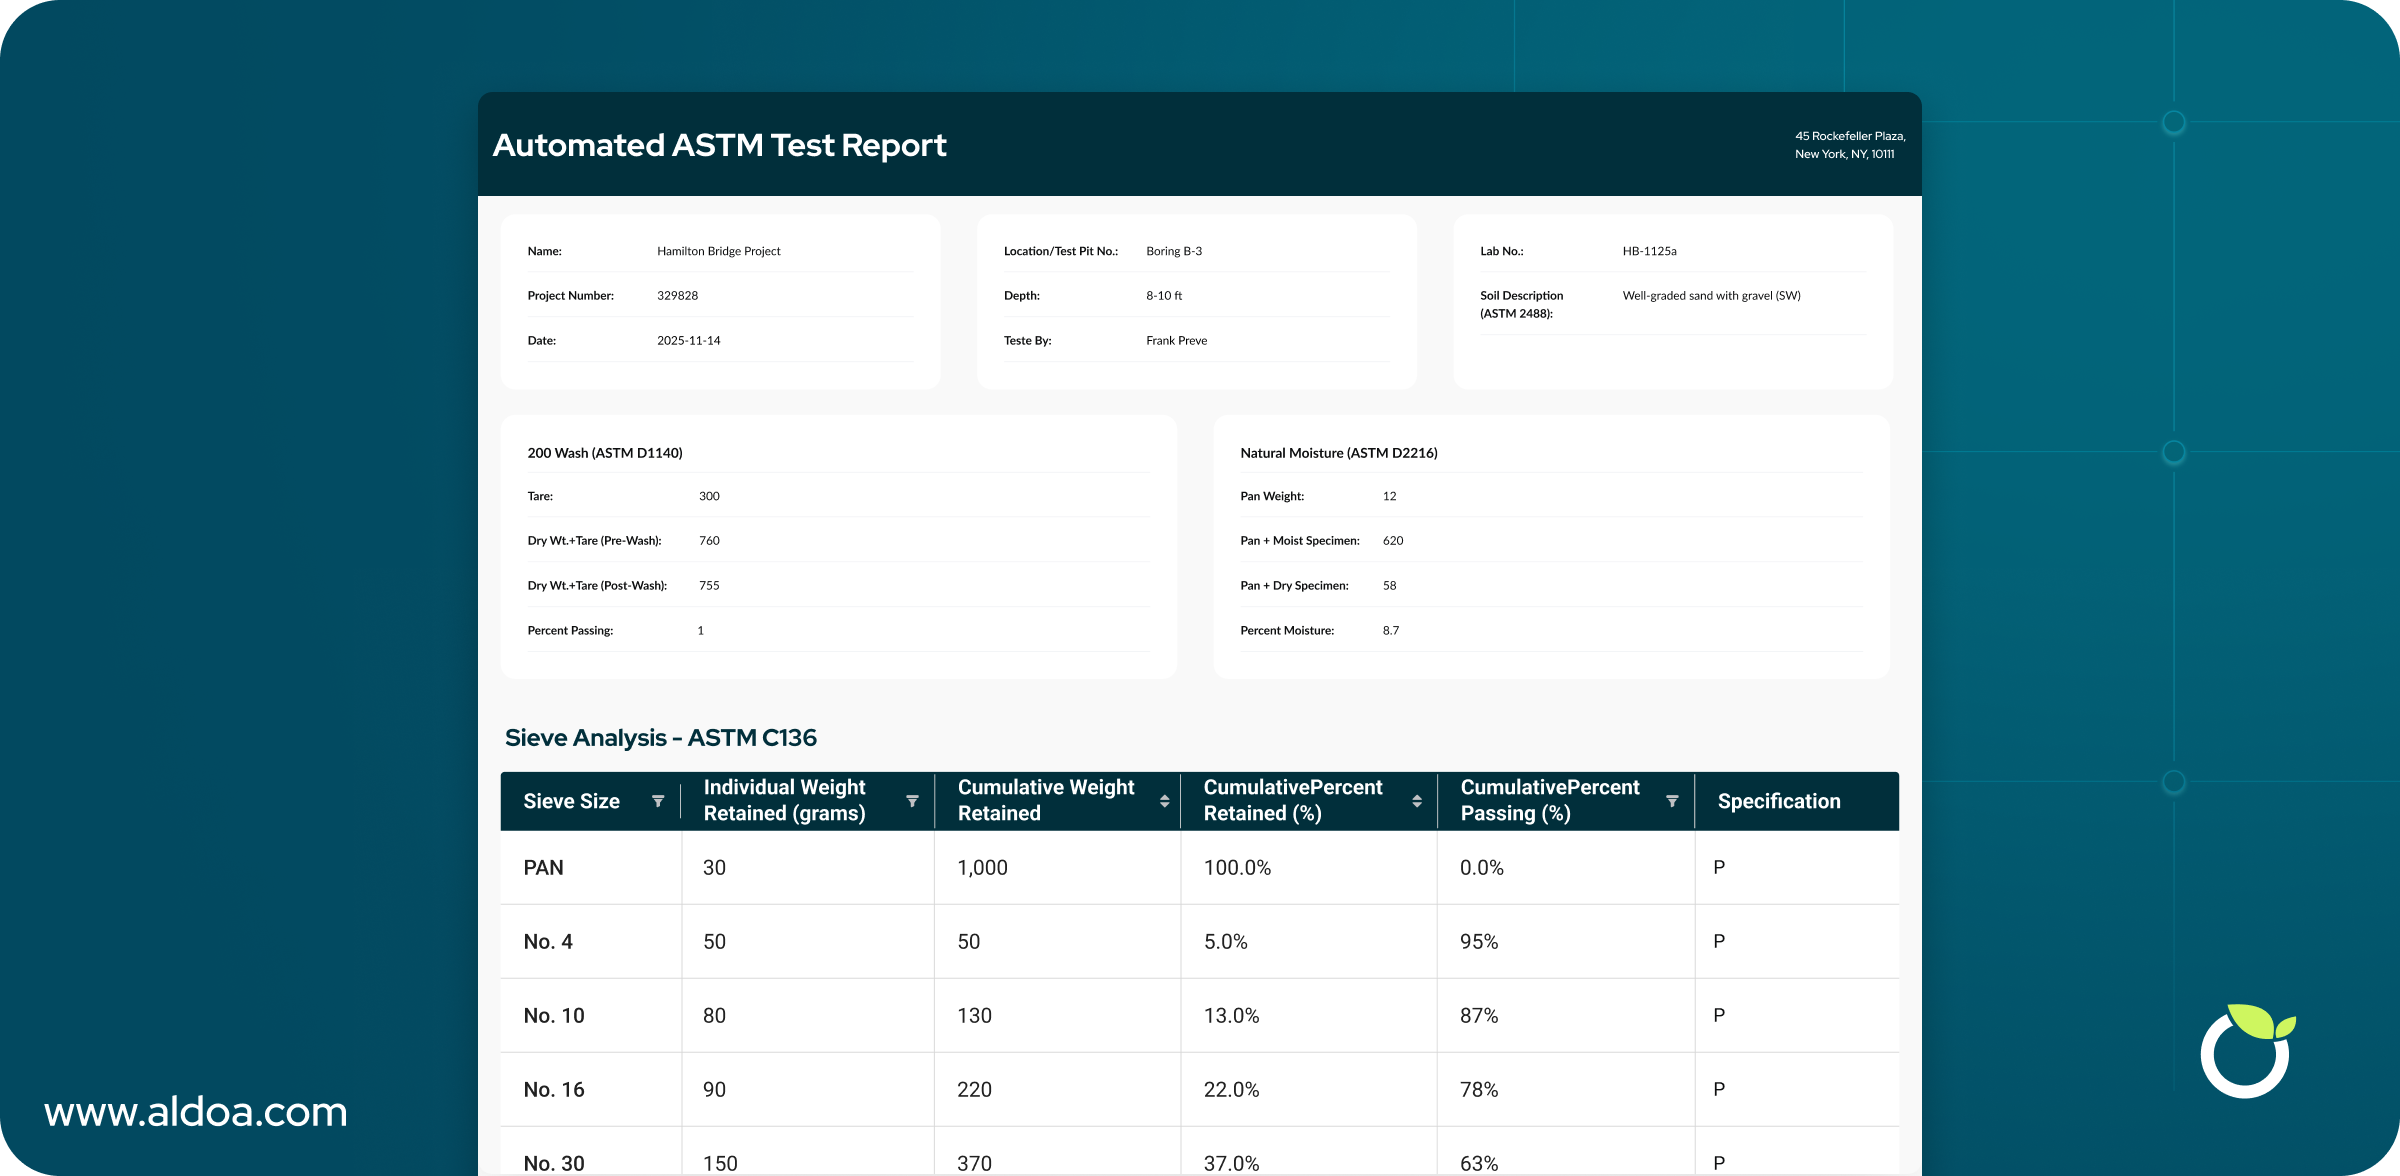The width and height of the screenshot is (2400, 1176).
Task: Select the Sieve Size column header
Action: click(x=573, y=800)
